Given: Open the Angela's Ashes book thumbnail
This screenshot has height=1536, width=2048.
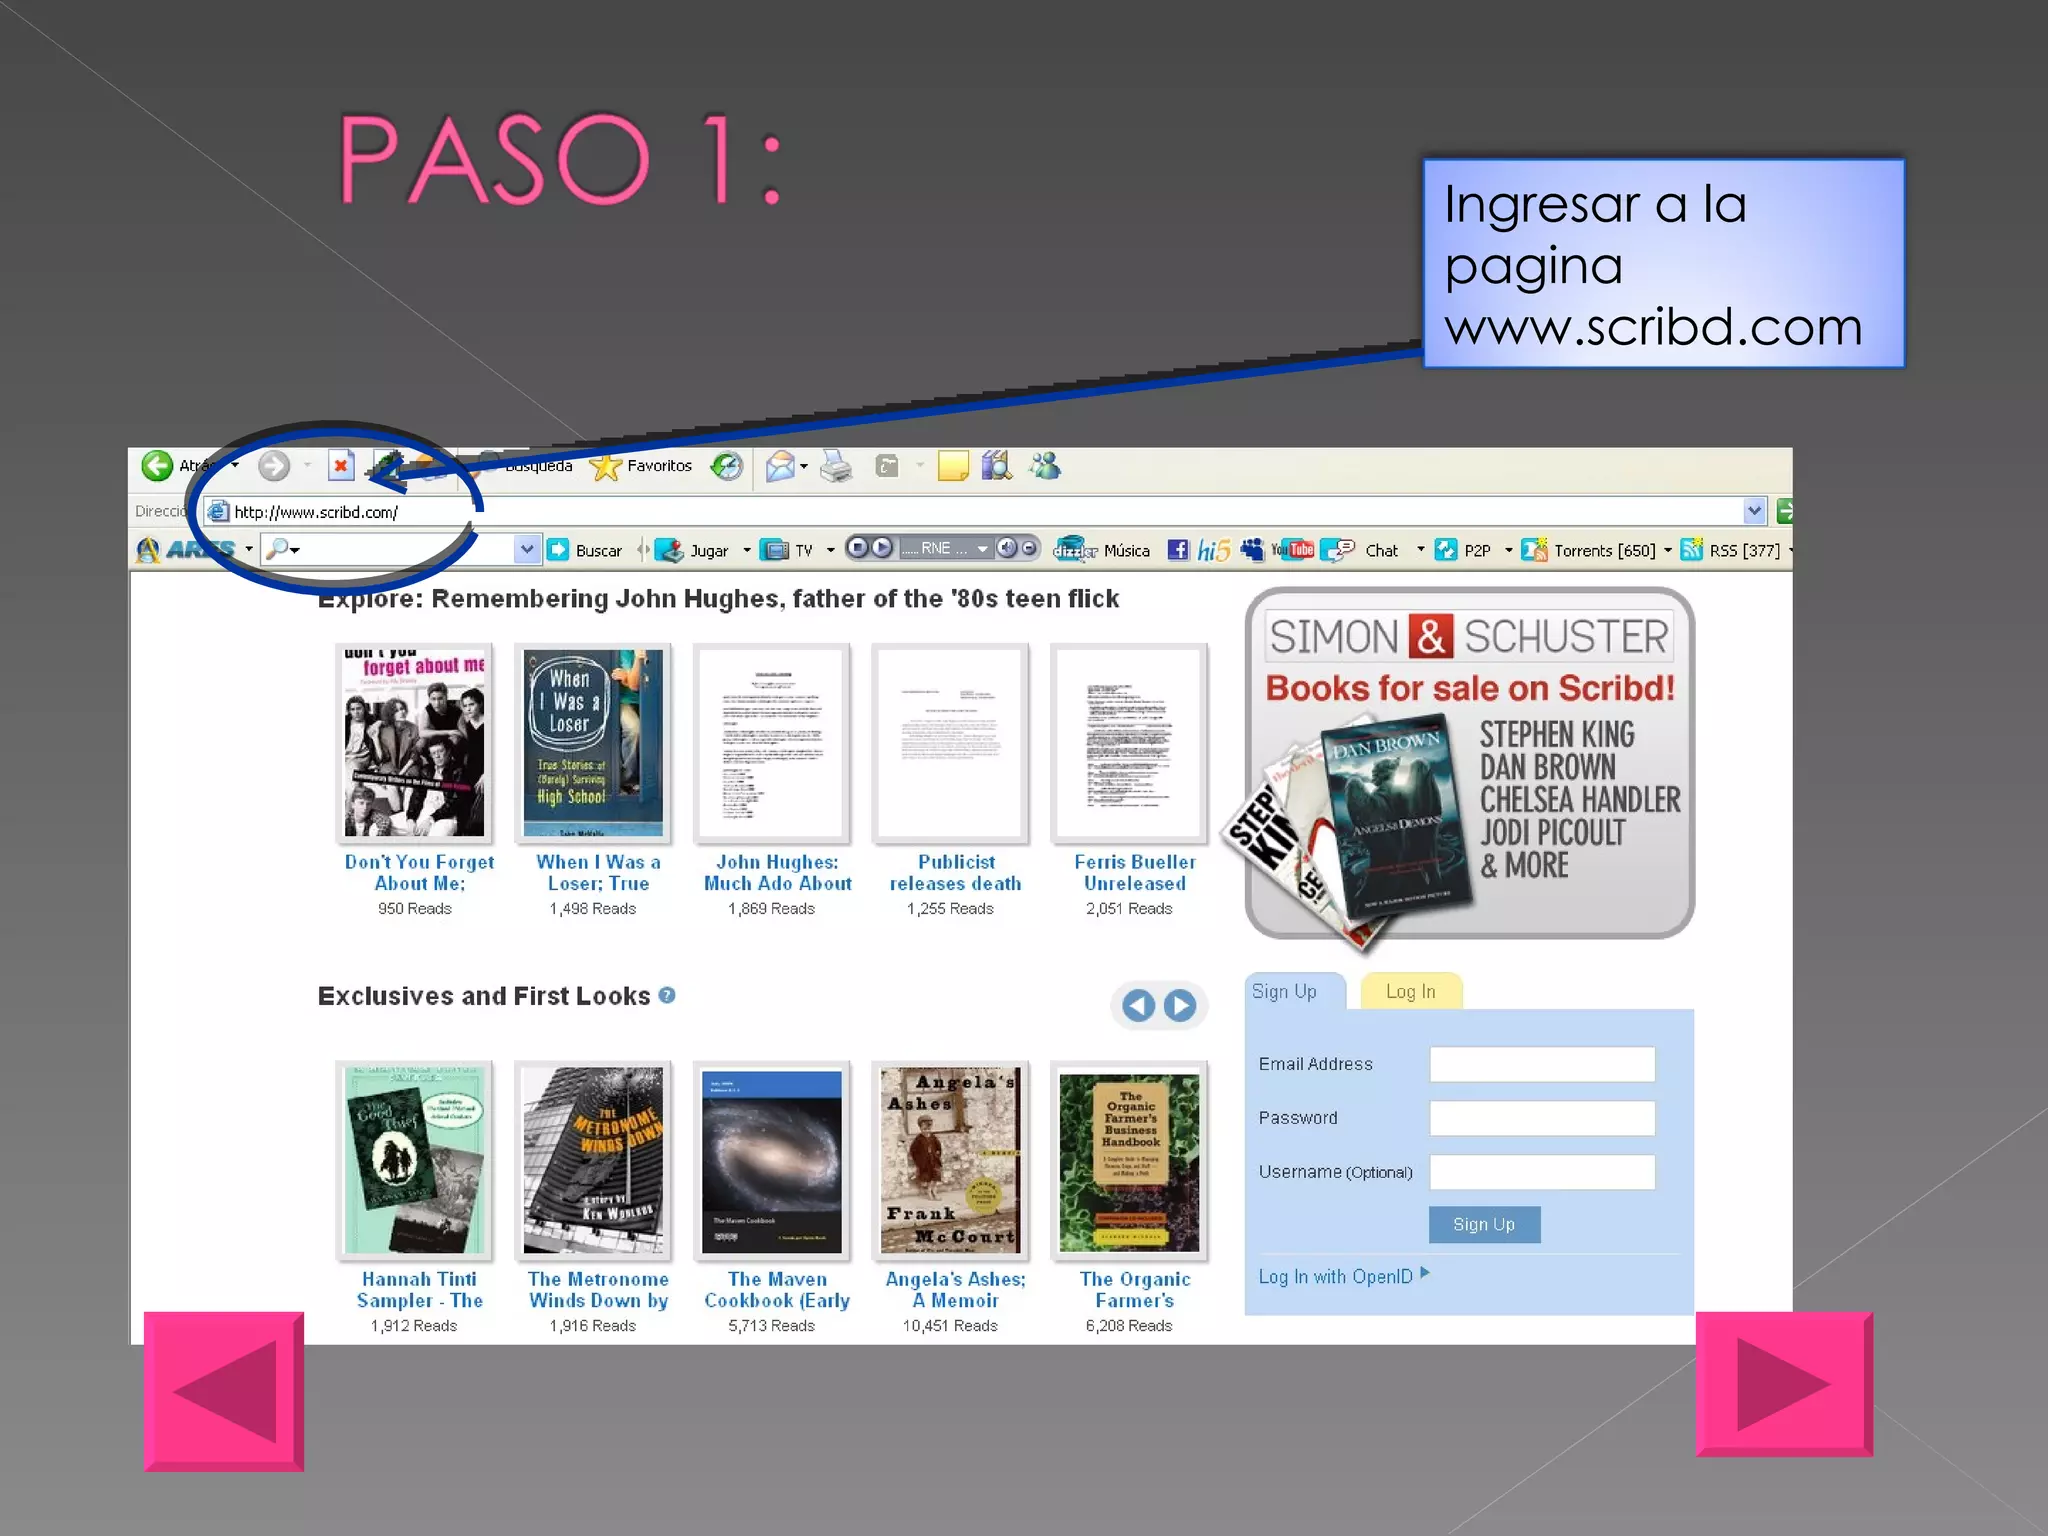Looking at the screenshot, I should pyautogui.click(x=950, y=1160).
